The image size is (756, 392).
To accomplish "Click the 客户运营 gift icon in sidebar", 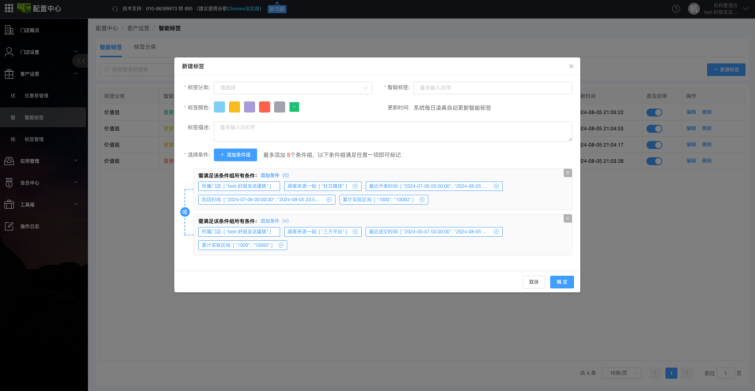I will pyautogui.click(x=9, y=74).
